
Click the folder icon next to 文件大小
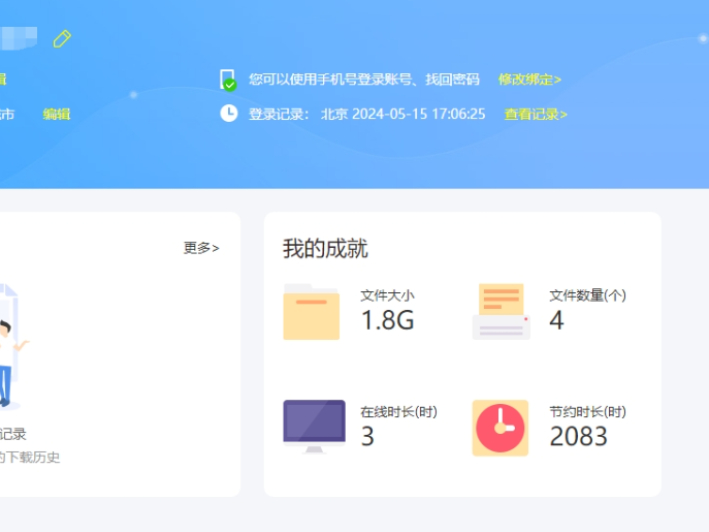point(311,312)
